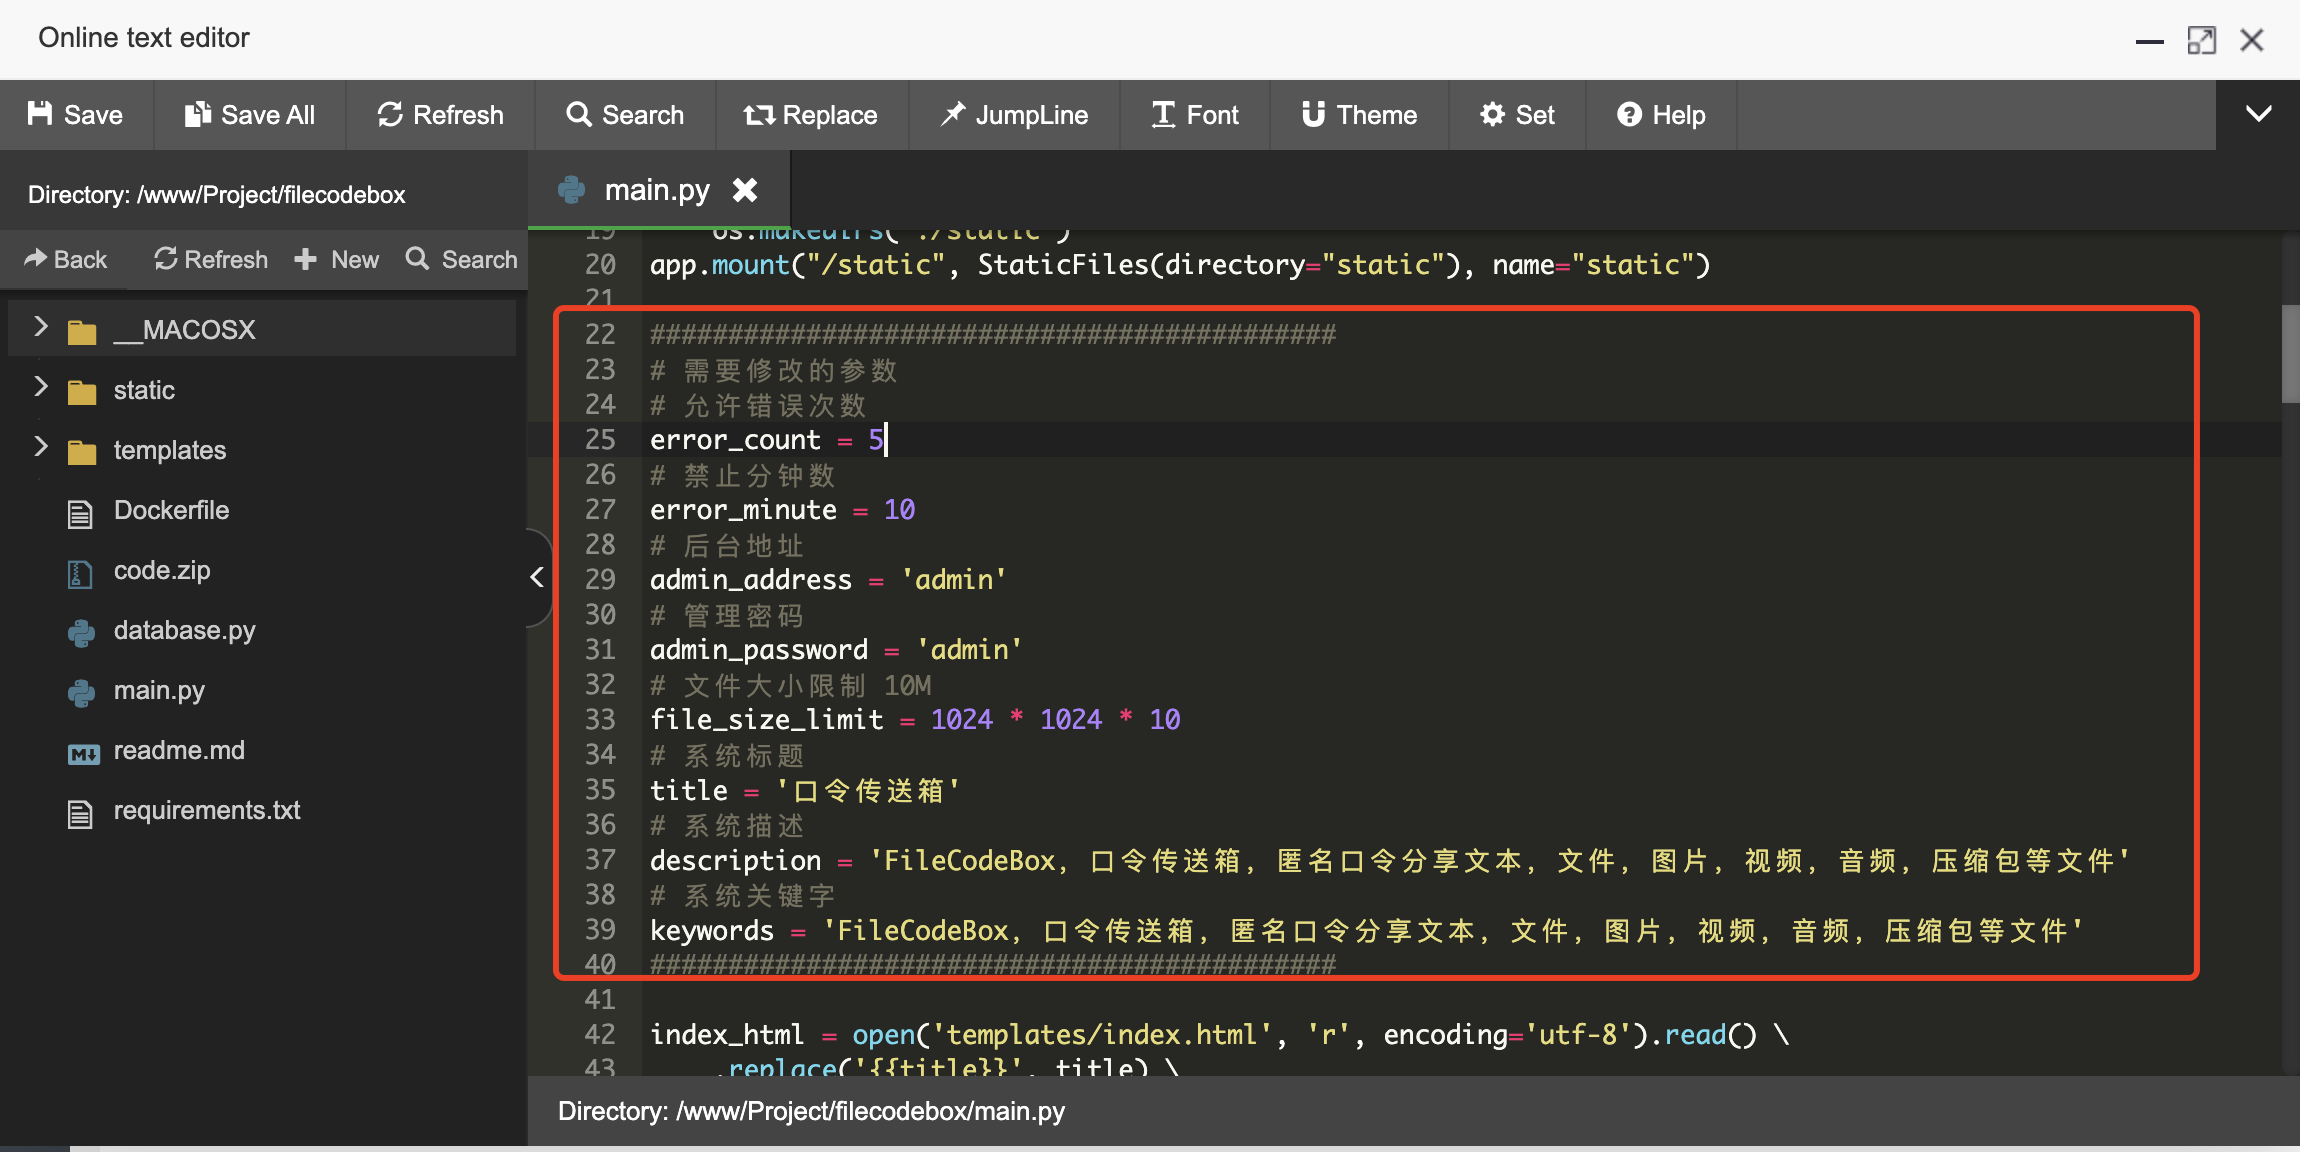Click the JumpLine pin icon

[953, 114]
